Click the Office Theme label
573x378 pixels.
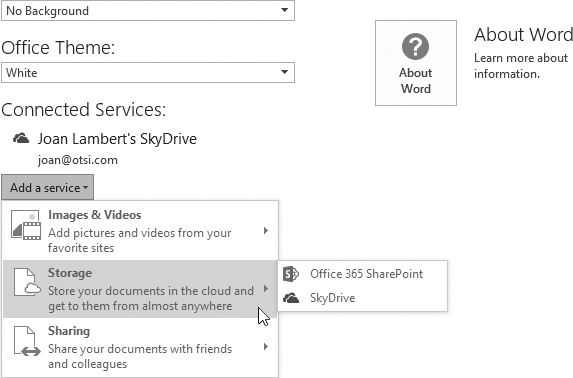[x=58, y=48]
